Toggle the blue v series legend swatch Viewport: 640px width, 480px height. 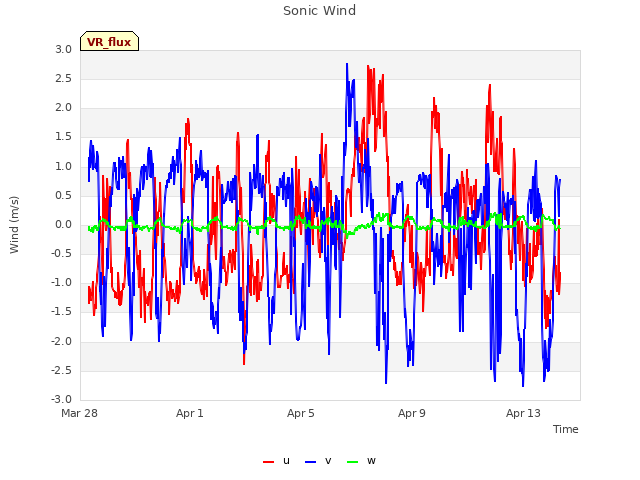pos(311,462)
